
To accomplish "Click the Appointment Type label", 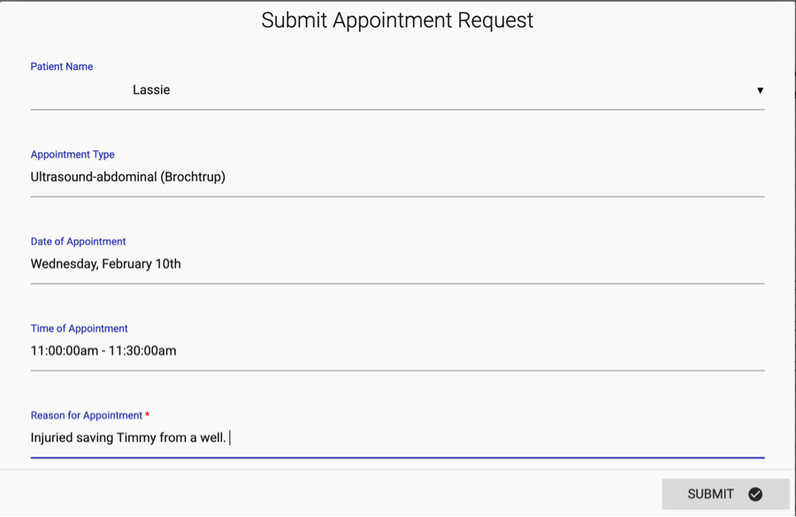I will click(x=73, y=155).
